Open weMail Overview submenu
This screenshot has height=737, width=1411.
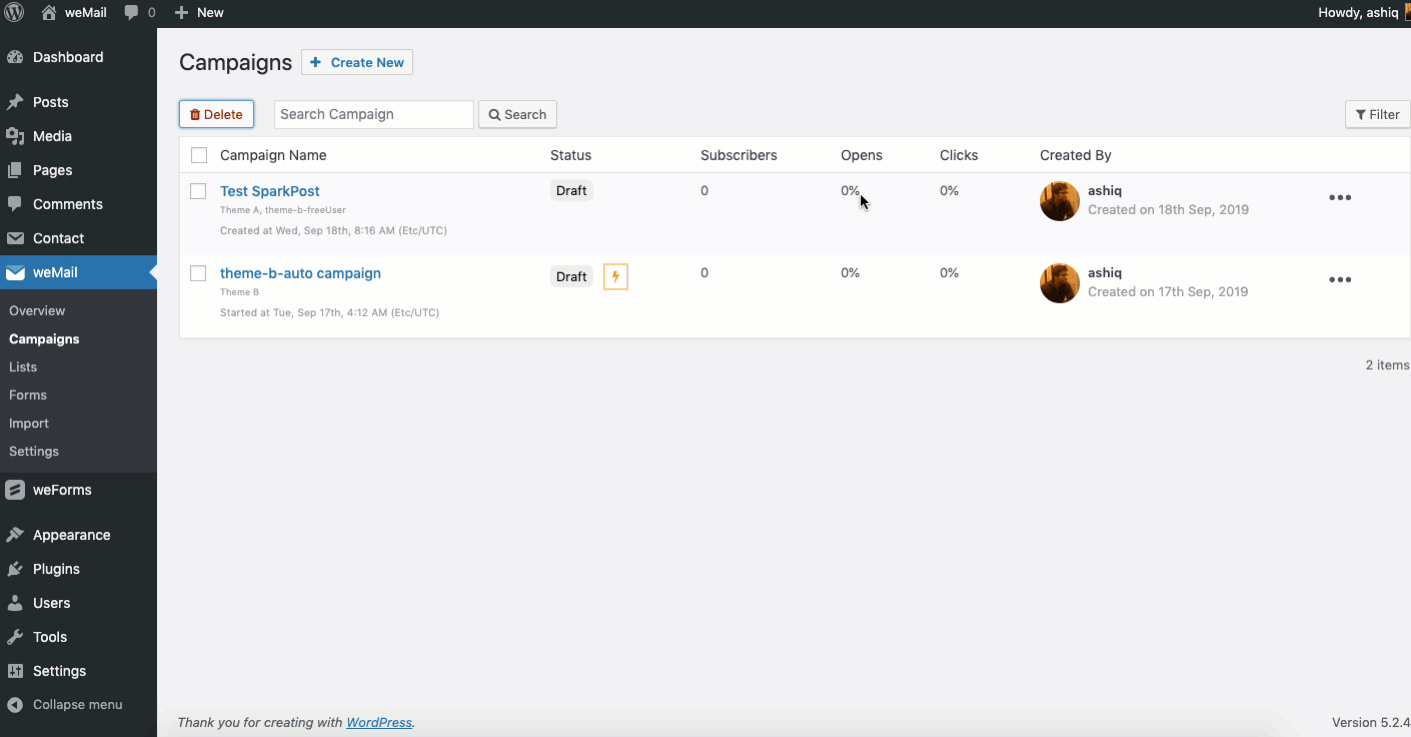click(37, 311)
